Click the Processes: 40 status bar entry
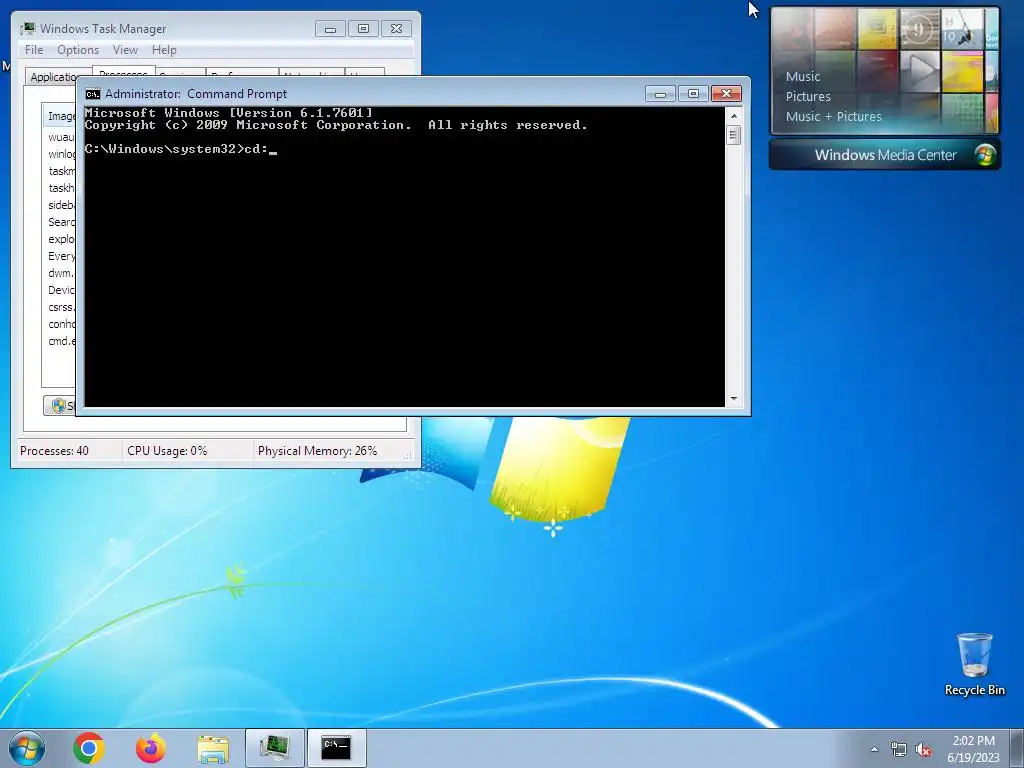 coord(54,451)
